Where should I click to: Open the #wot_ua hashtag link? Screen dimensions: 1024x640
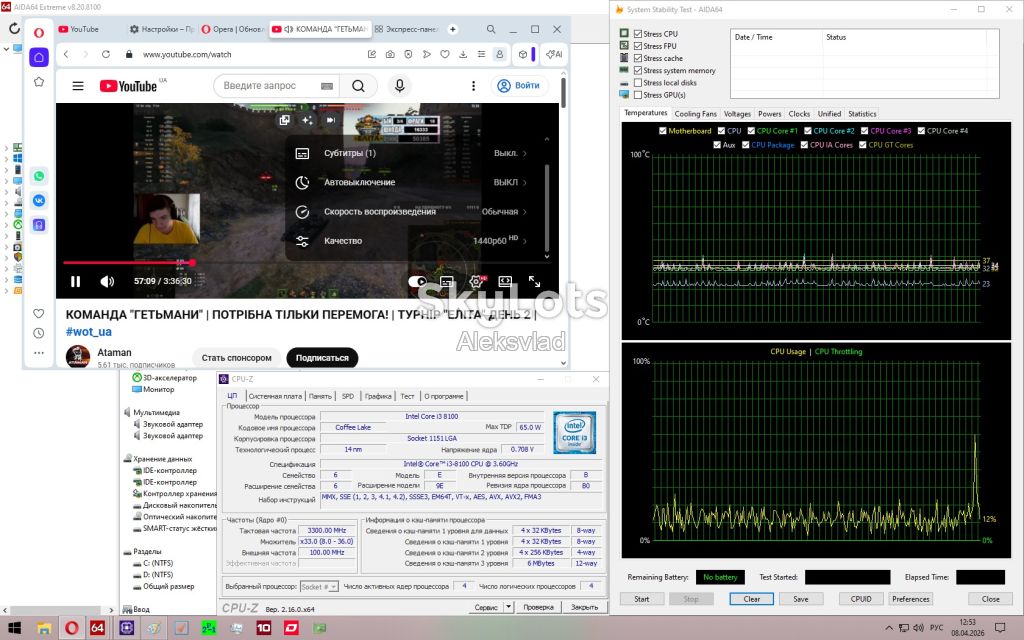(89, 332)
